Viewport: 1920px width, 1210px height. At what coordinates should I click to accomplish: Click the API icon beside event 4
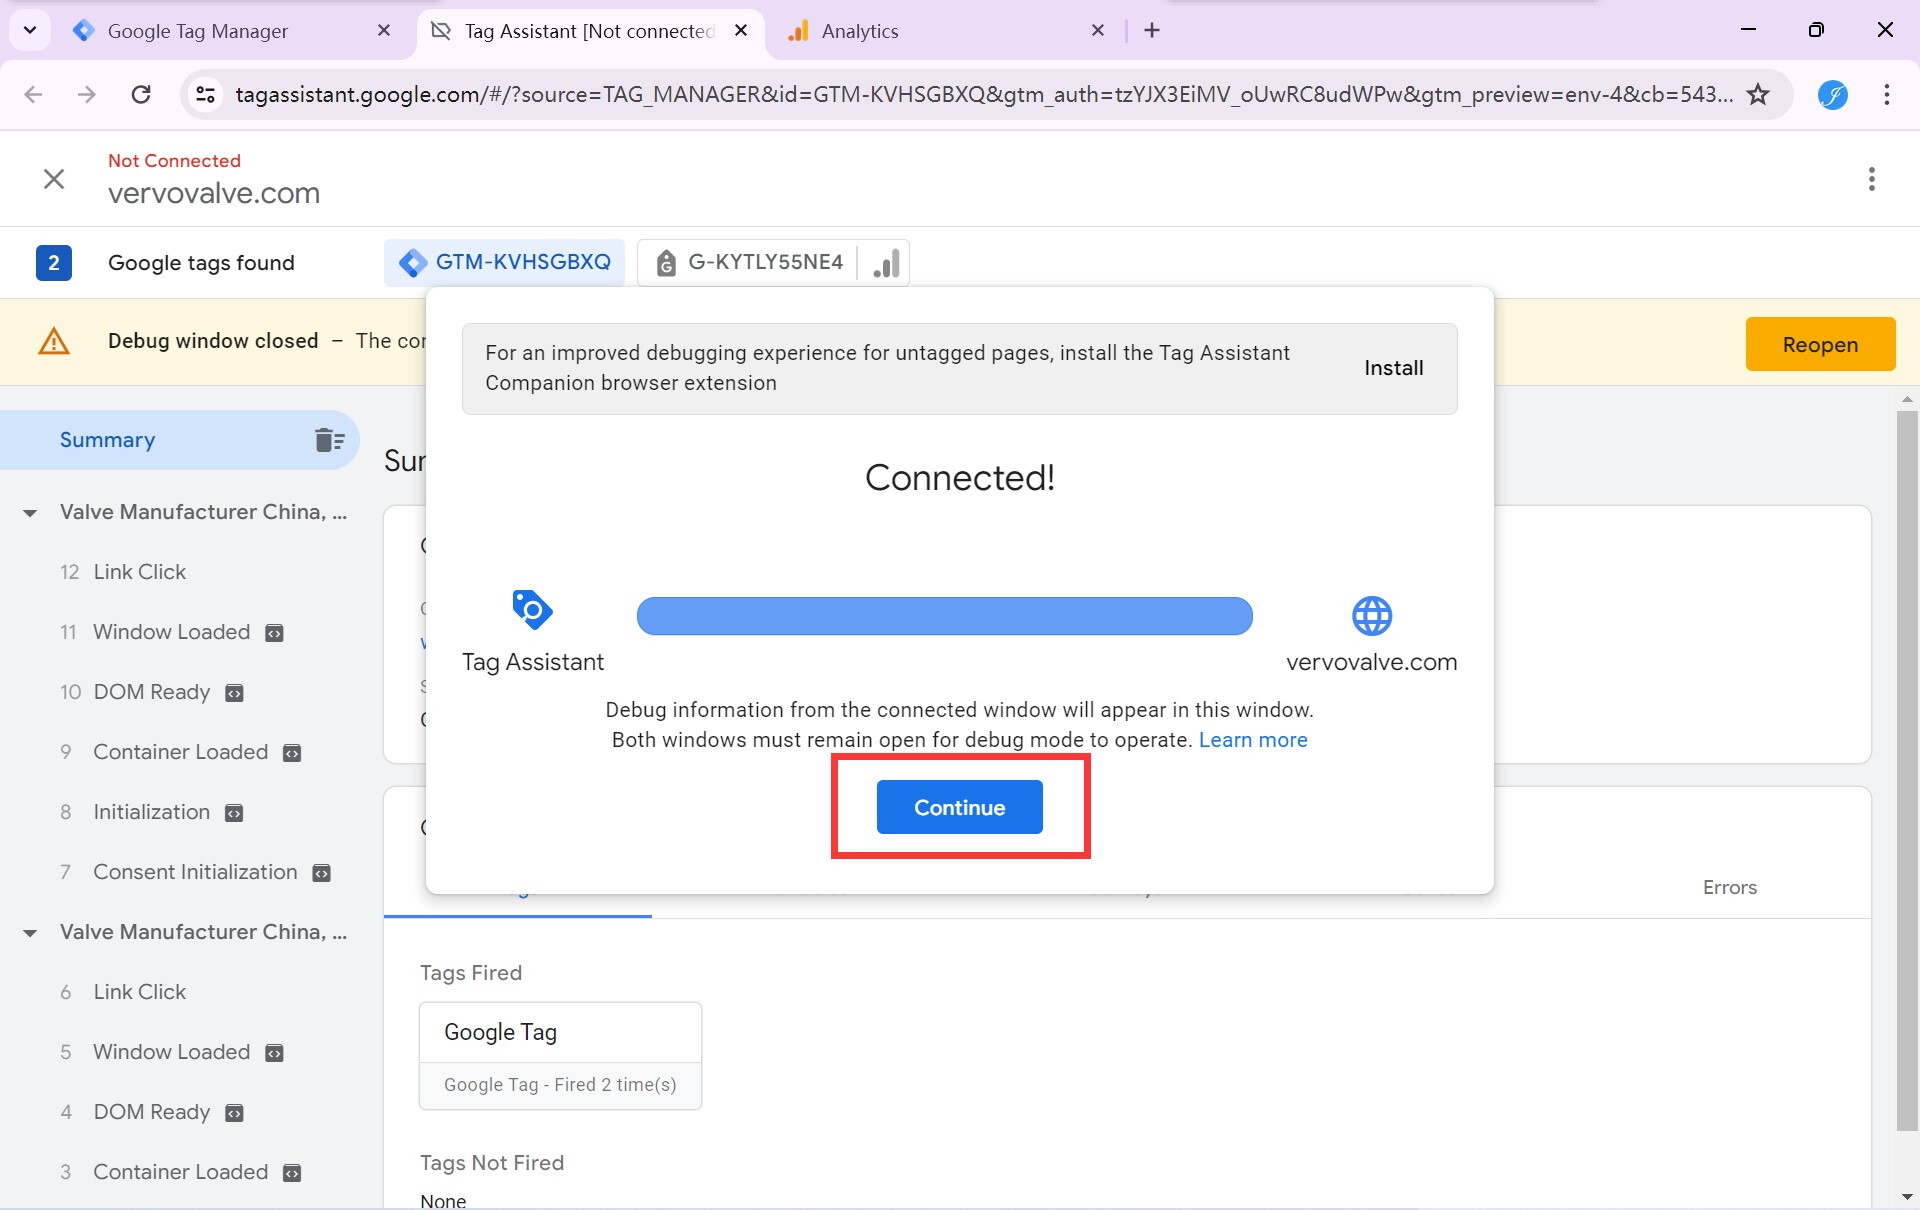[x=234, y=1113]
